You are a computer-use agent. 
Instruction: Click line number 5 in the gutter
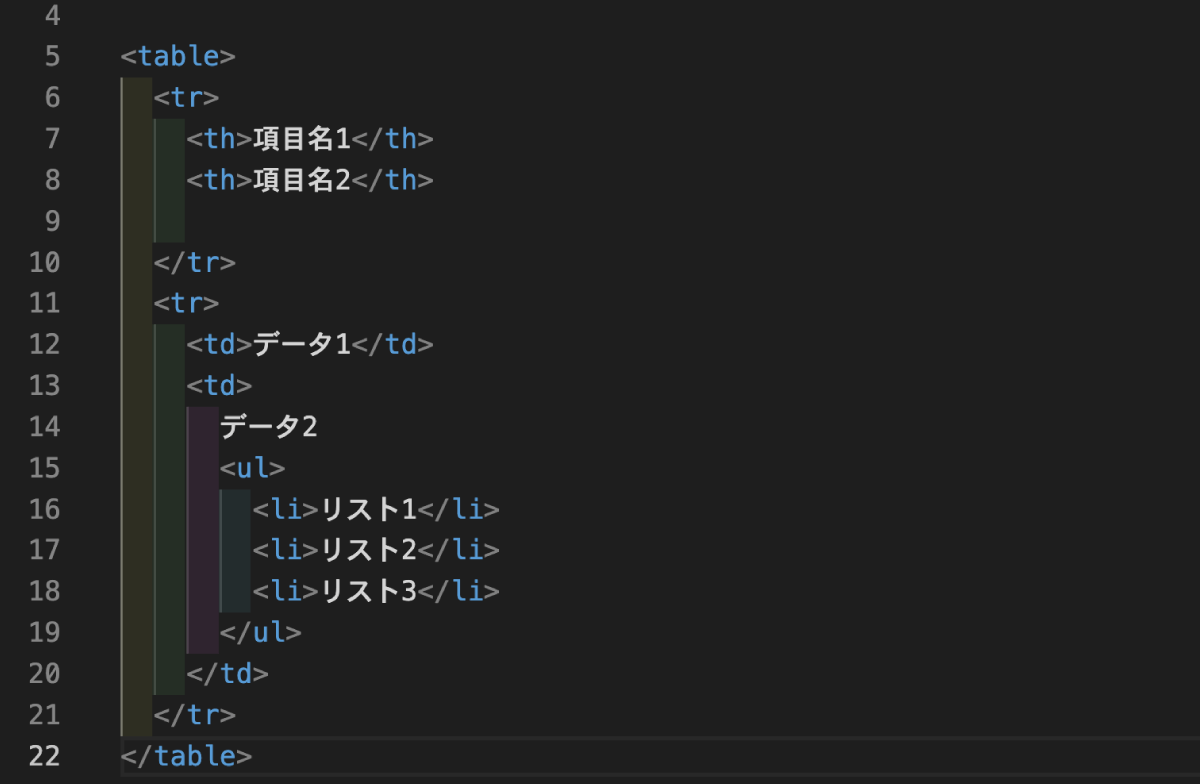pos(52,56)
